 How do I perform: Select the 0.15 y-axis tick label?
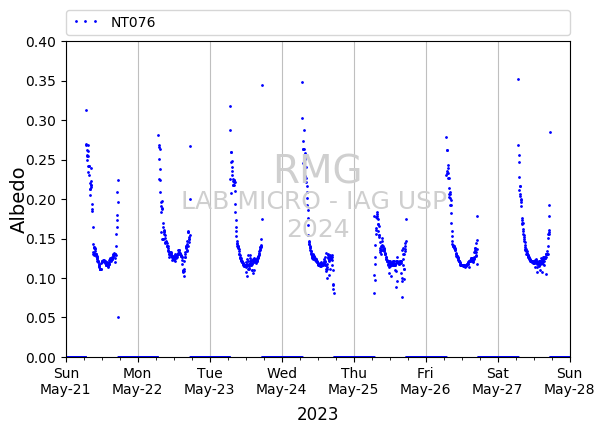point(41,239)
